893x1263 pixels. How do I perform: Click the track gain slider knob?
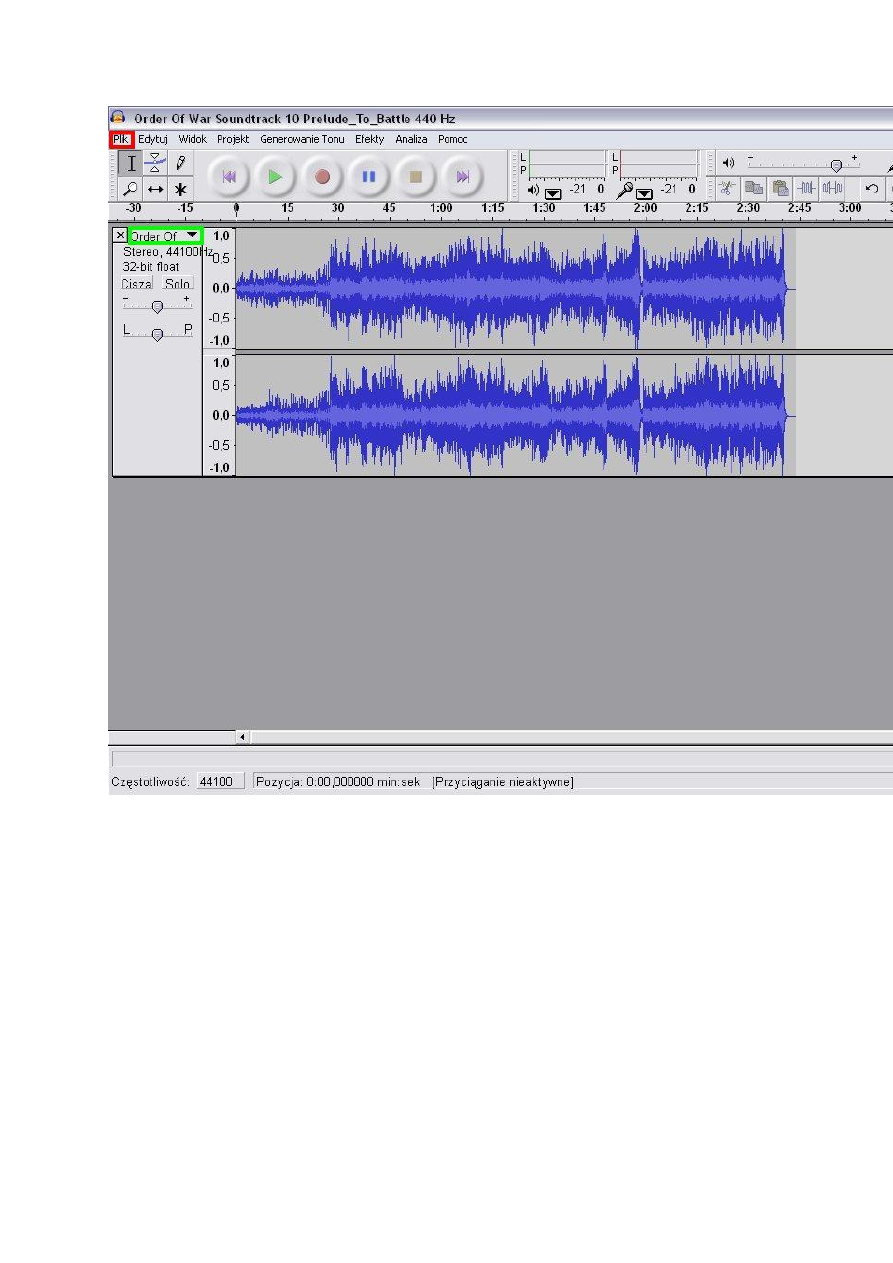[x=157, y=307]
